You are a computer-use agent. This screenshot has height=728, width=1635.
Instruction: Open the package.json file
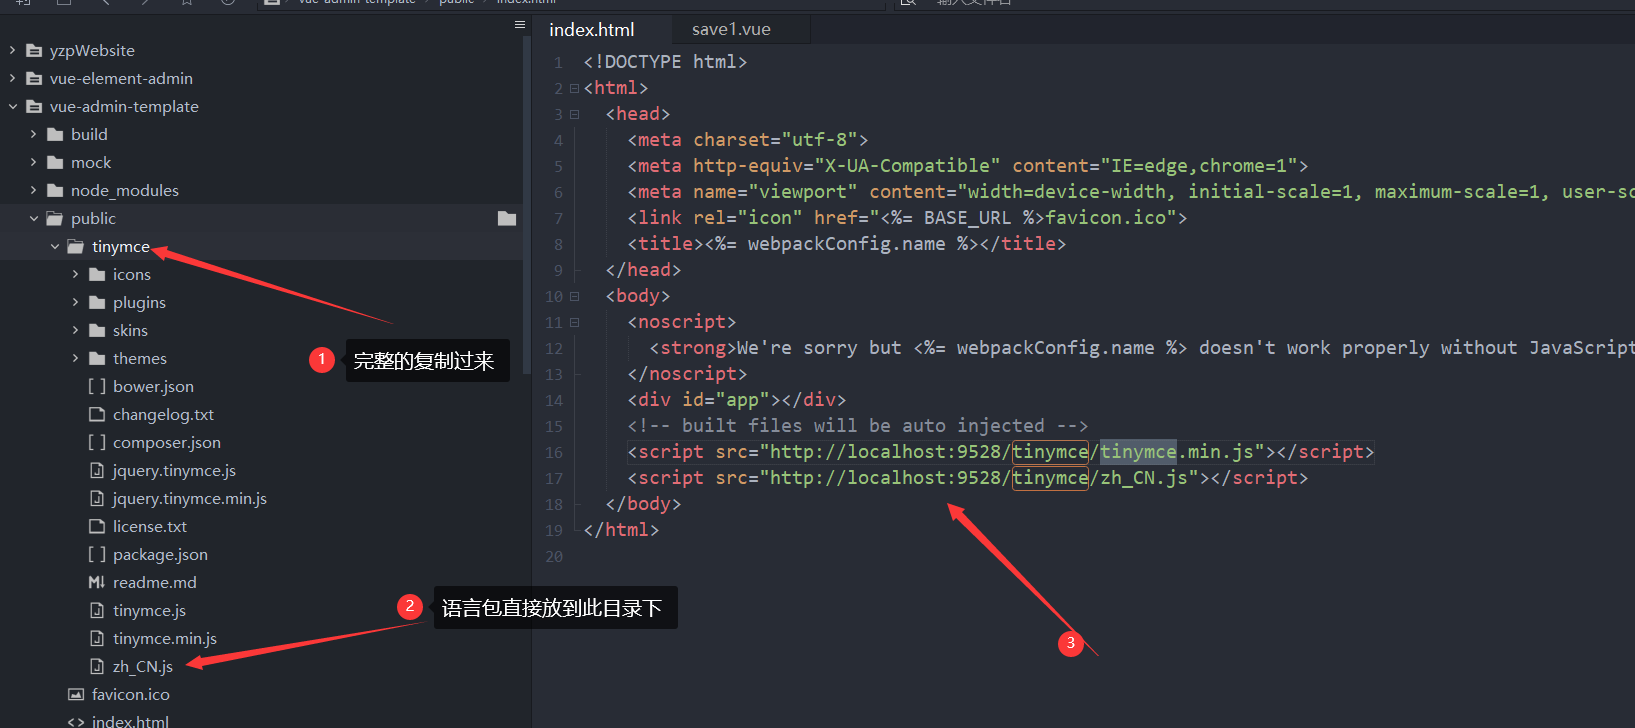click(x=160, y=554)
